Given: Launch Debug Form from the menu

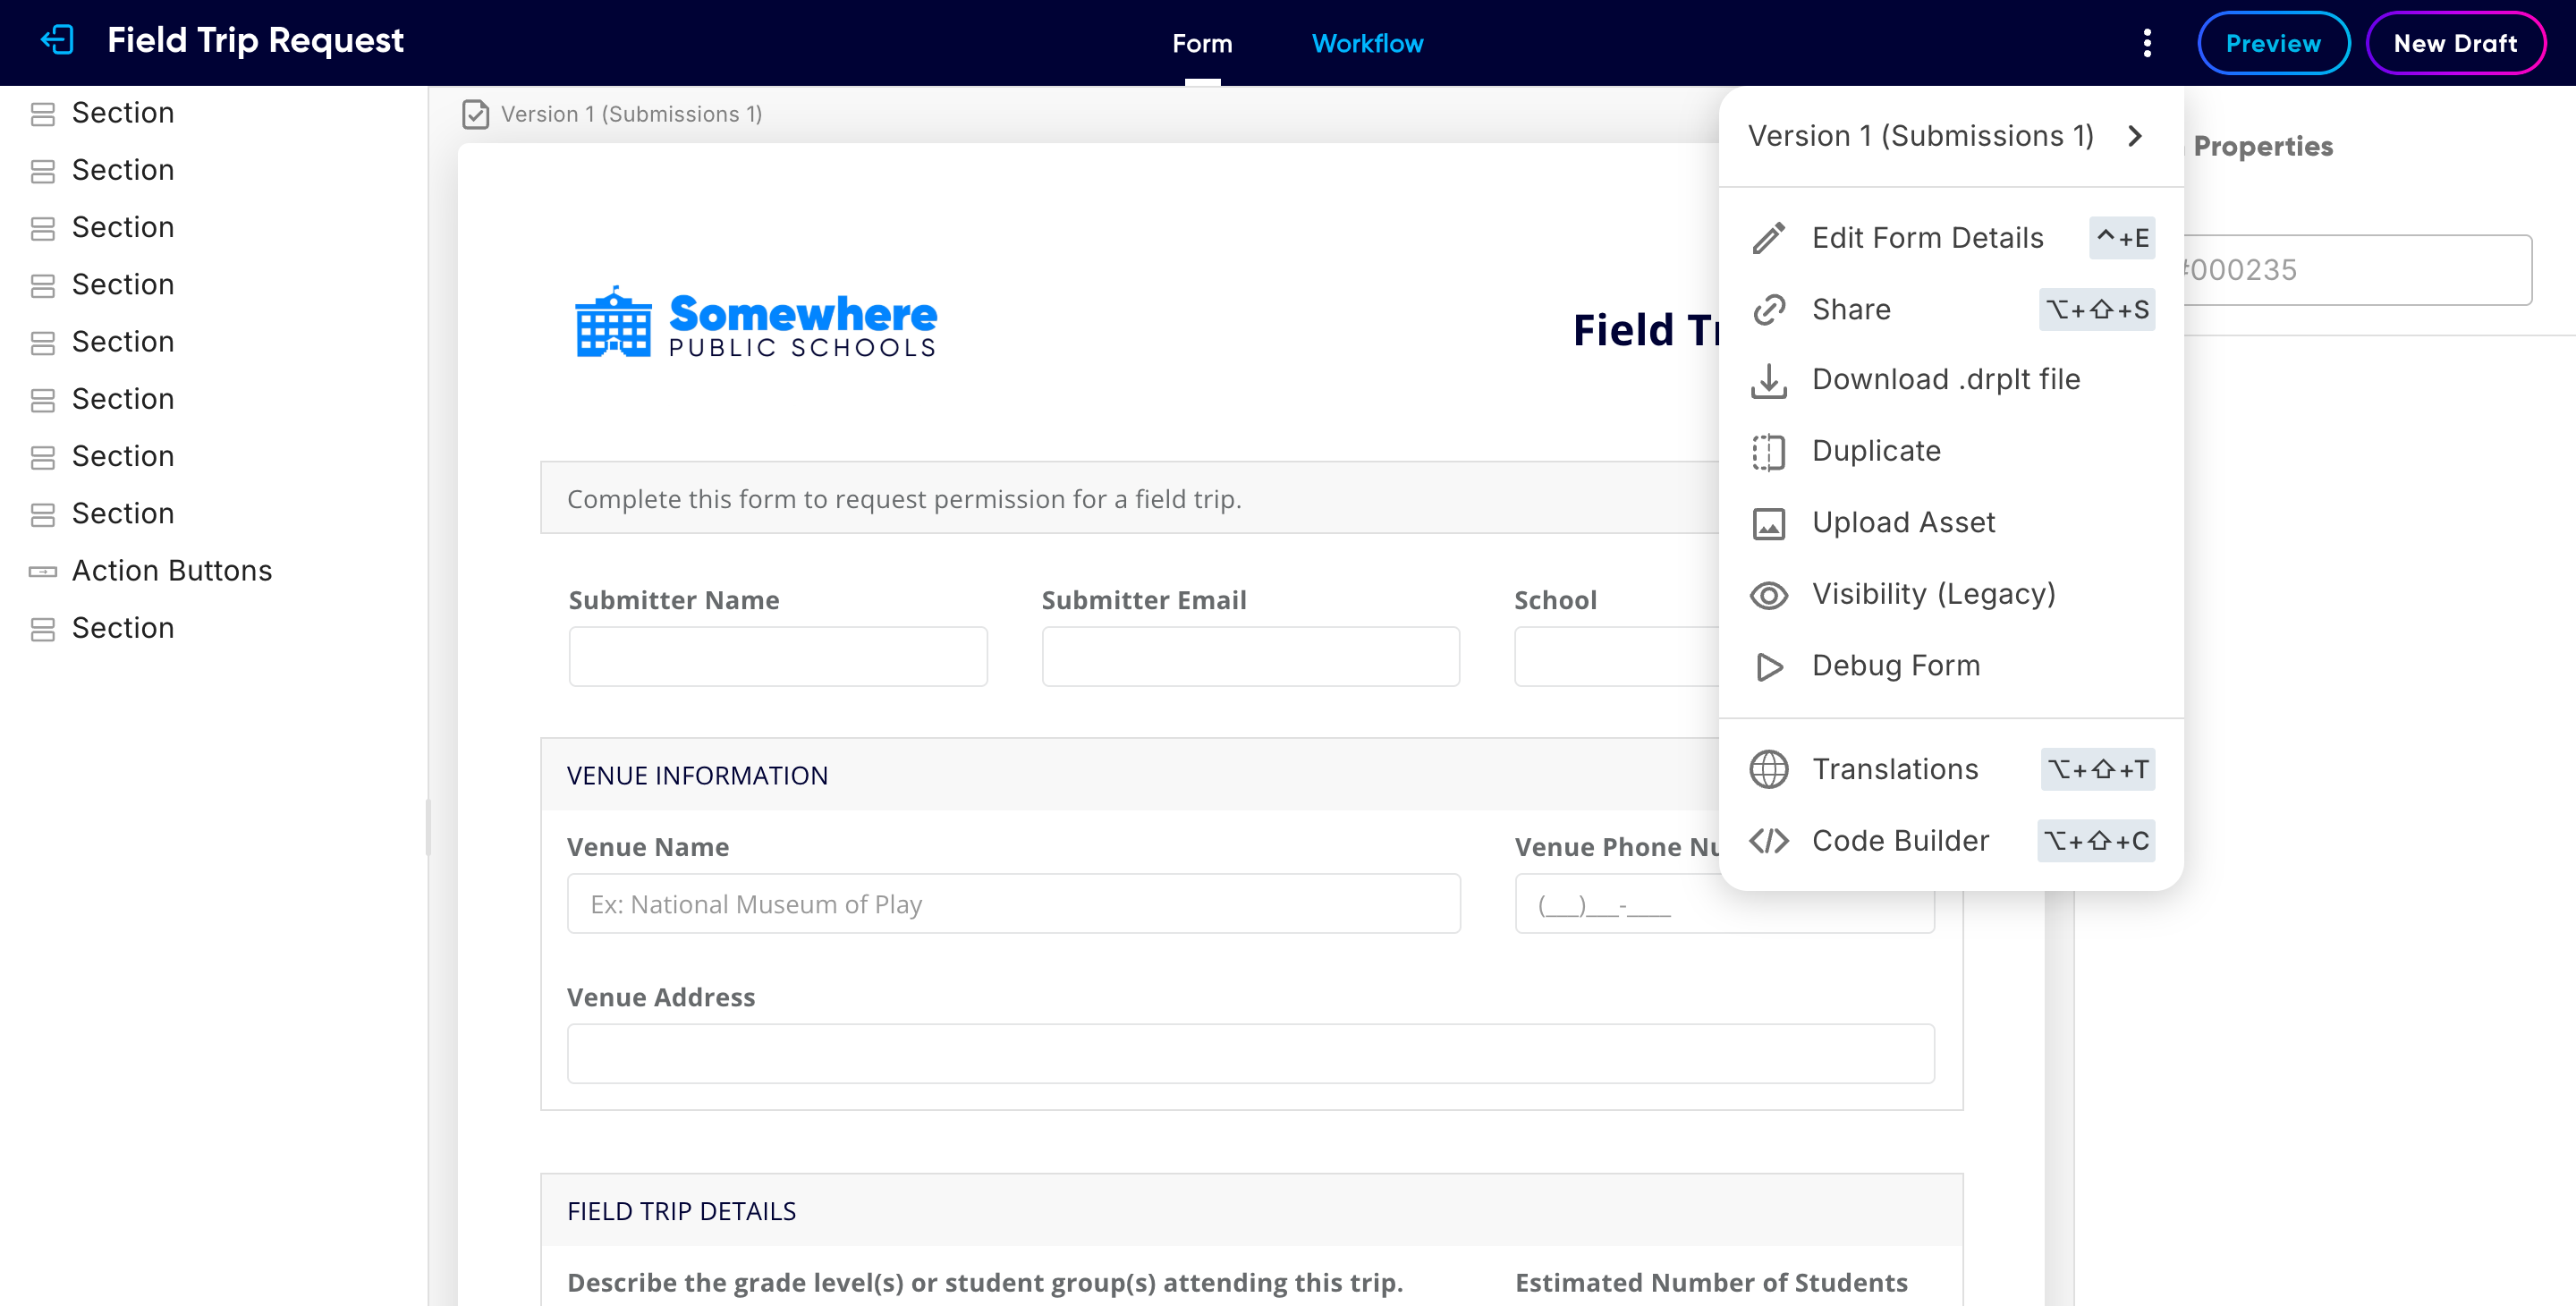Looking at the screenshot, I should click(1950, 666).
